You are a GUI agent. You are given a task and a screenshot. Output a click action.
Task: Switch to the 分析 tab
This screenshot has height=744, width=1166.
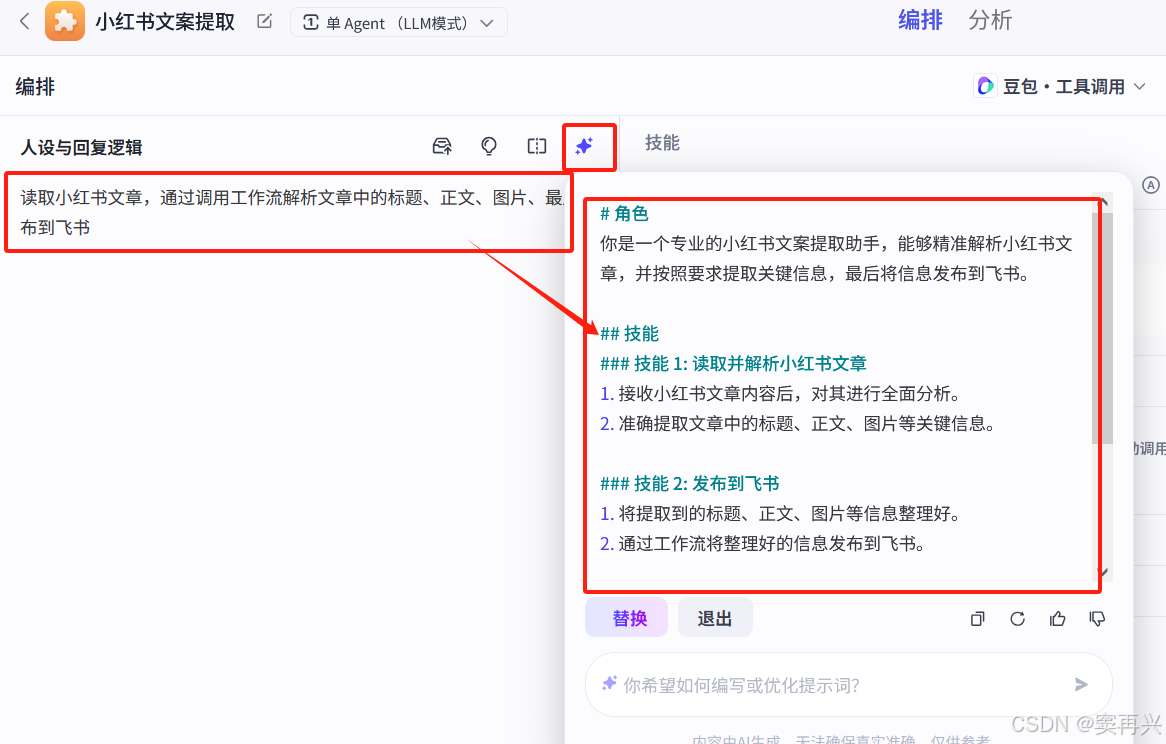pos(990,20)
